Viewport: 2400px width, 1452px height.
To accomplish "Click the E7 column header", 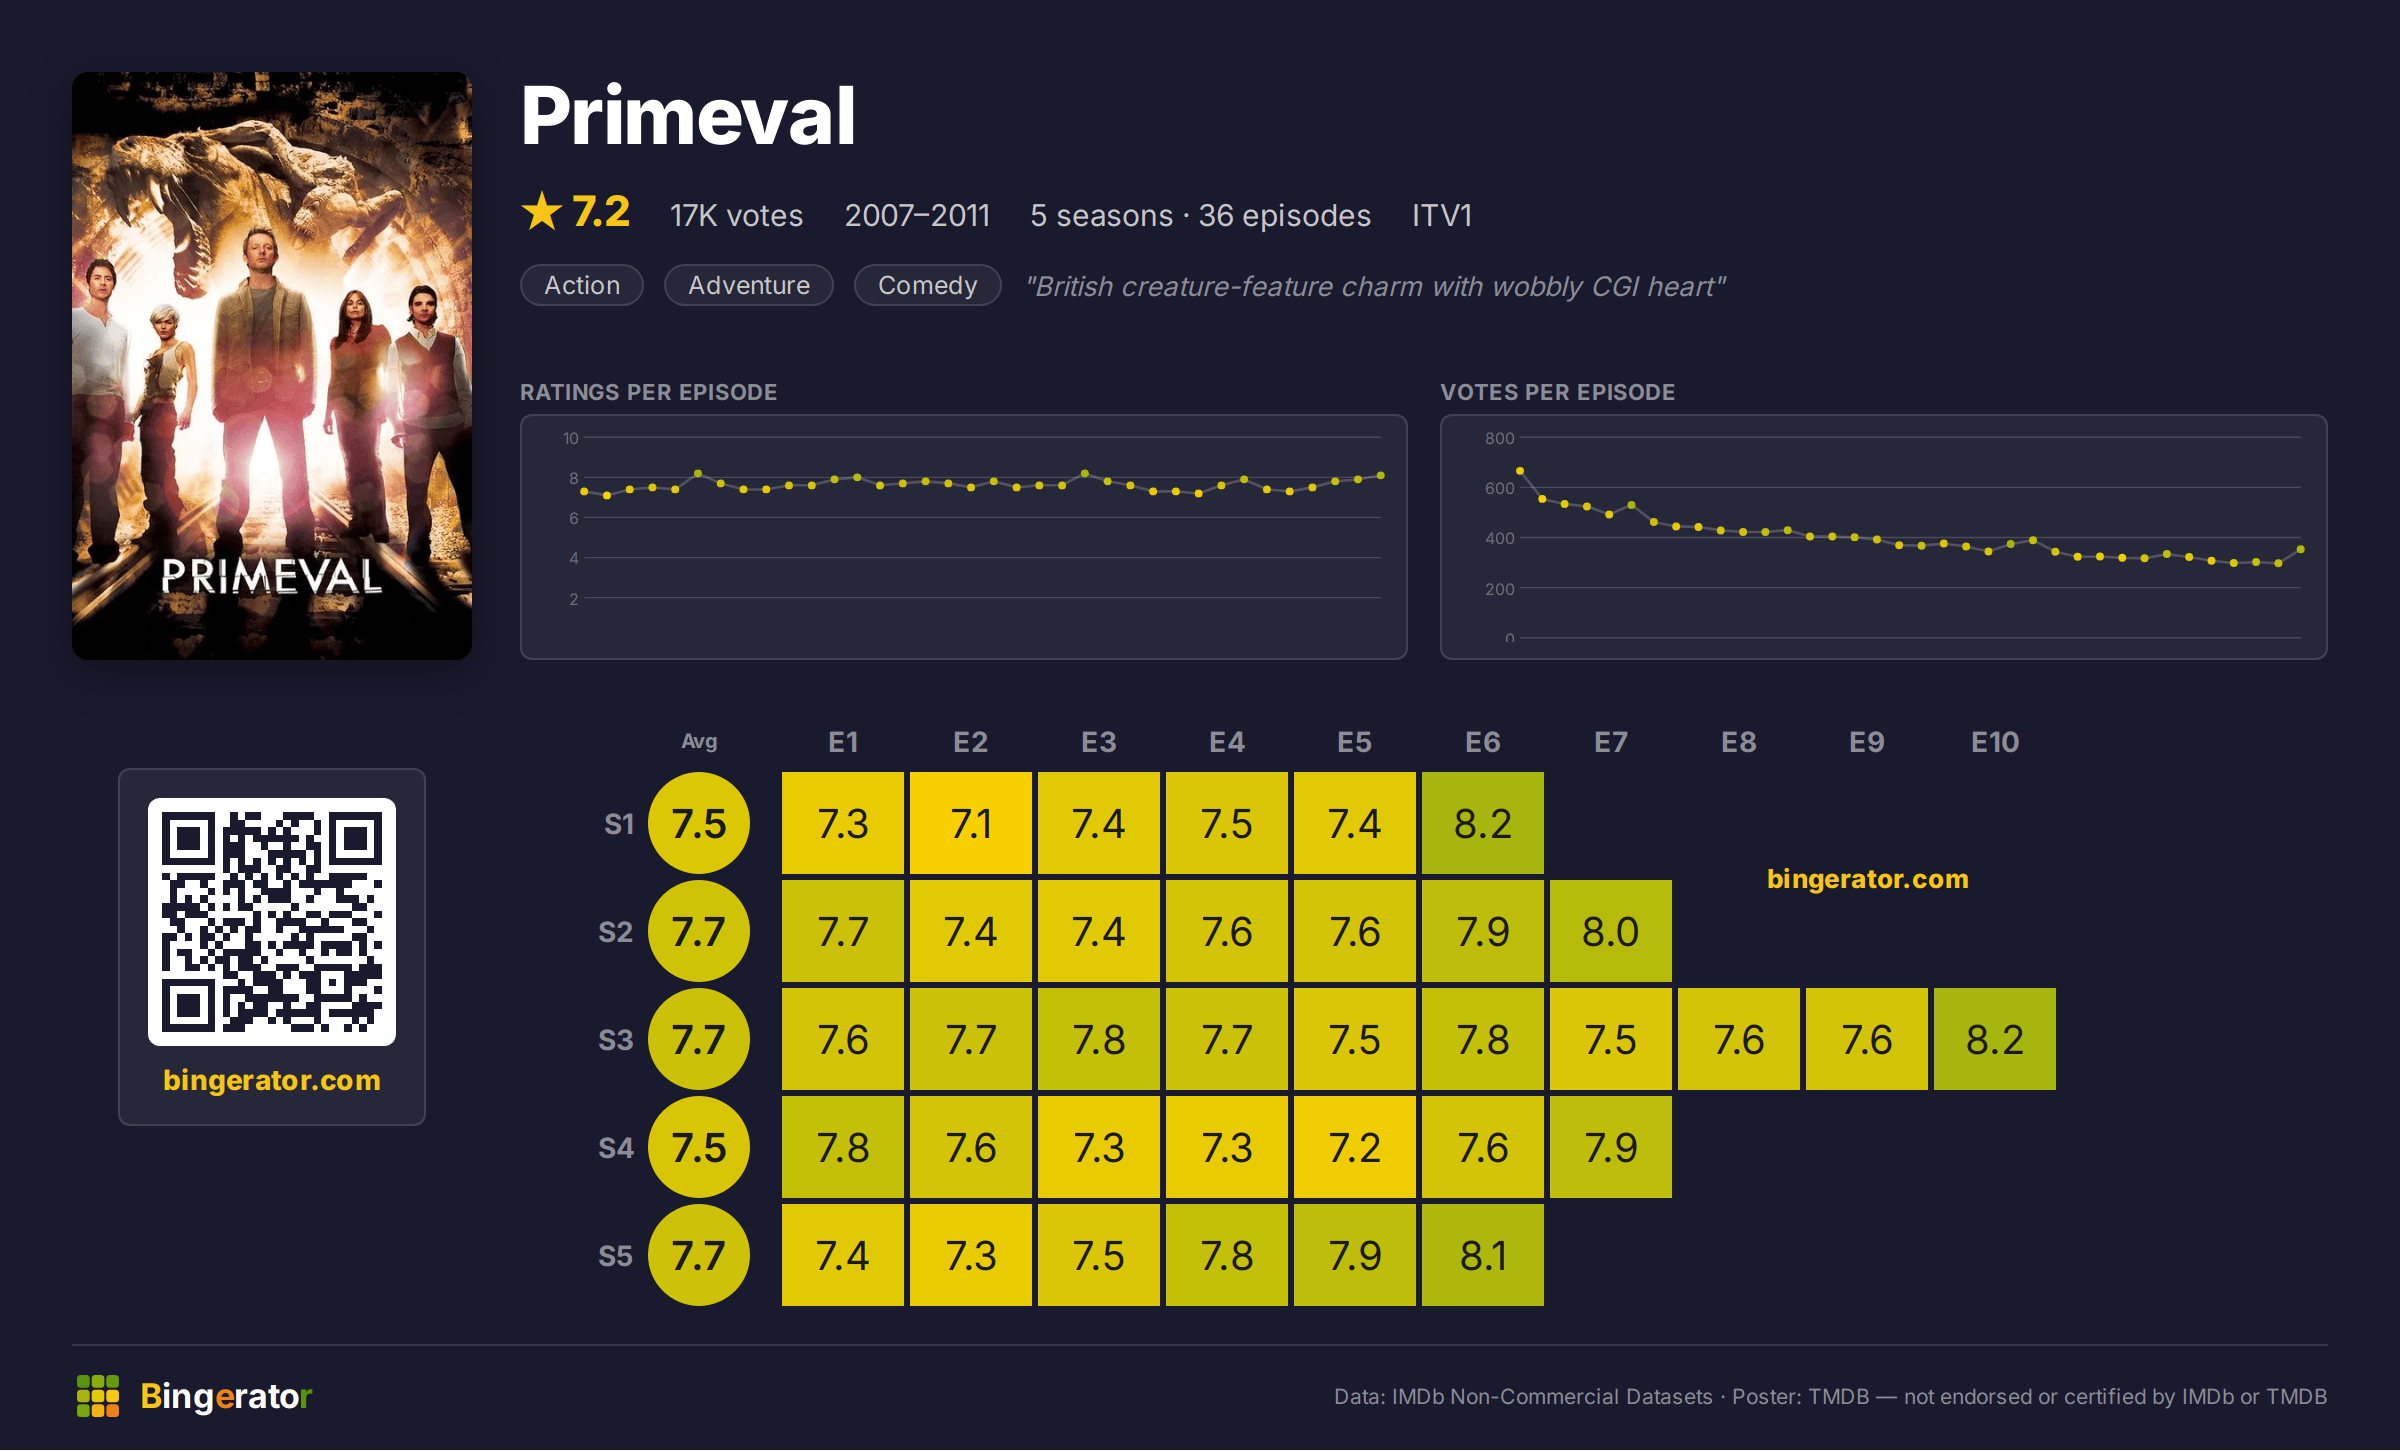I will click(1611, 743).
